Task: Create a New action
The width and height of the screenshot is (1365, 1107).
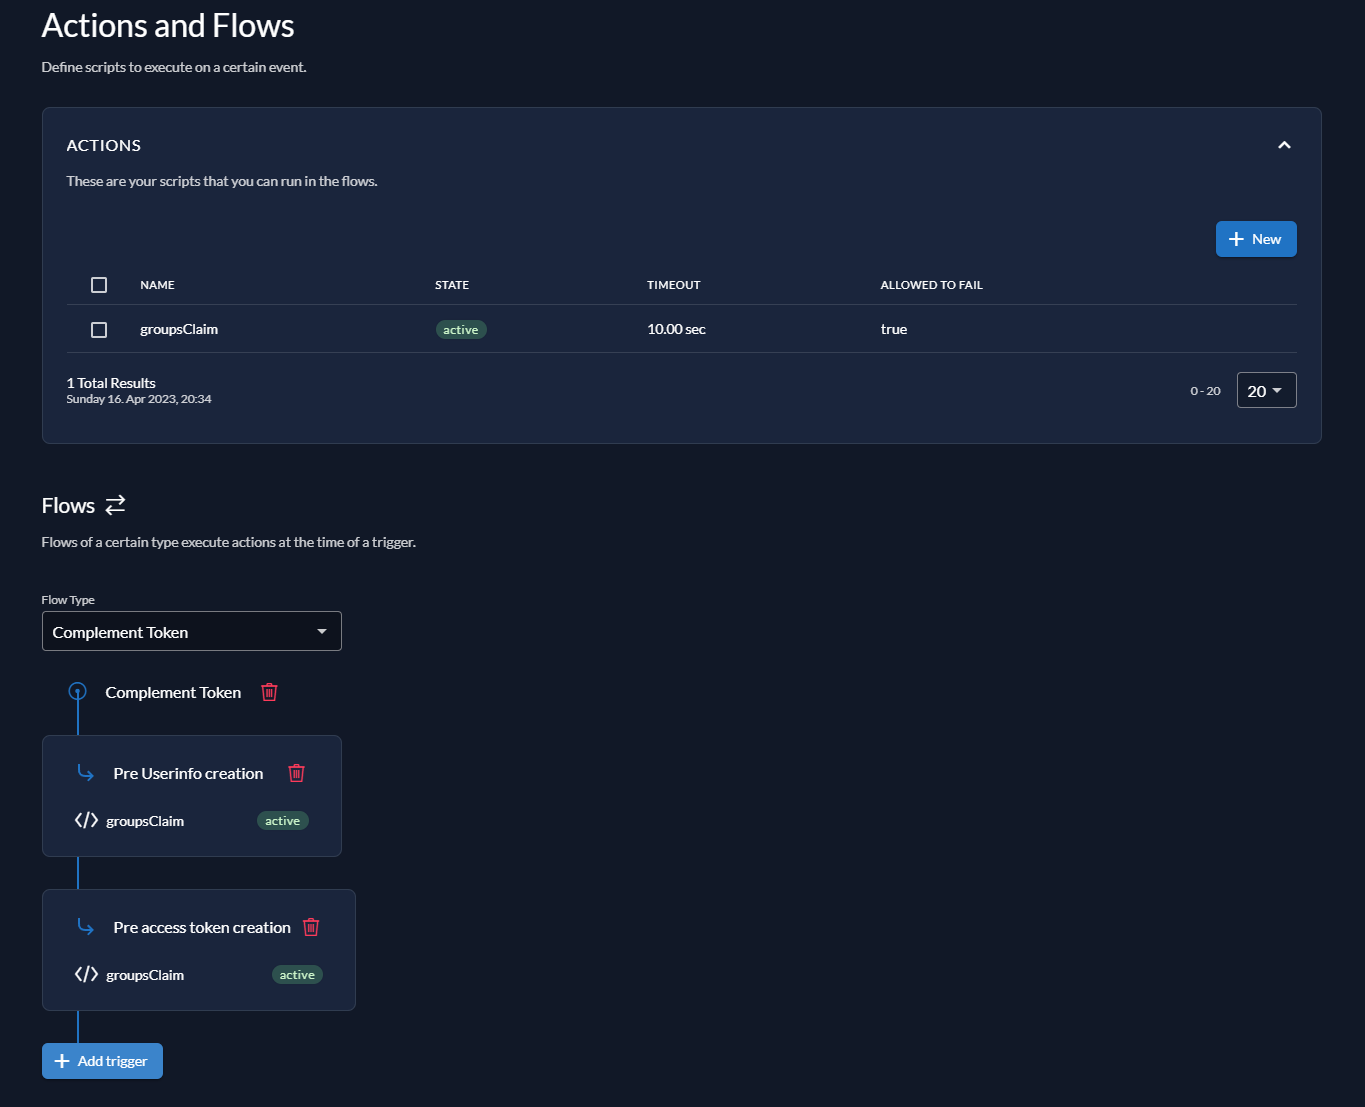Action: tap(1255, 239)
